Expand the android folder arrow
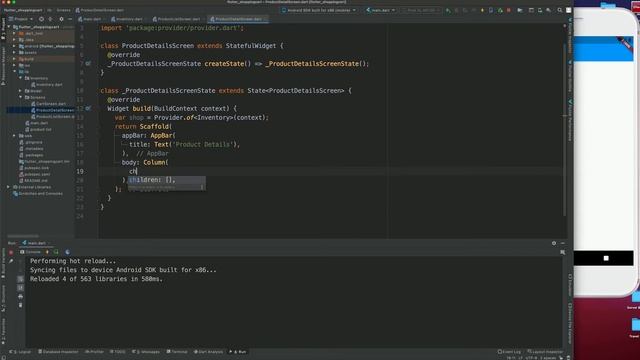The image size is (640, 360). [15, 46]
